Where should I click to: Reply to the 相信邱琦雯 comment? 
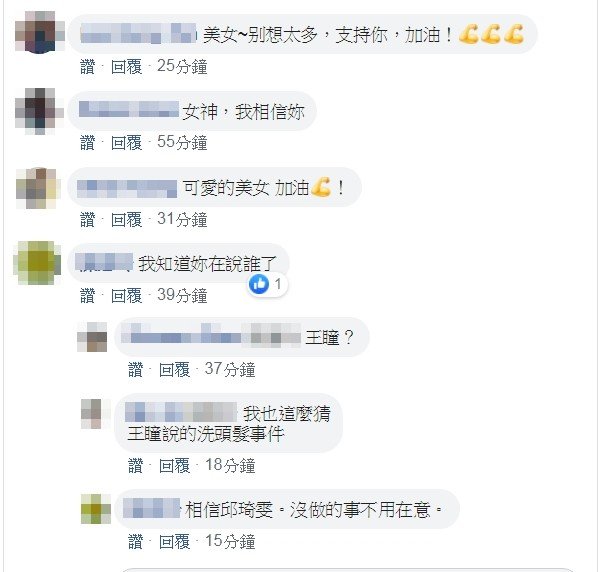coord(174,542)
